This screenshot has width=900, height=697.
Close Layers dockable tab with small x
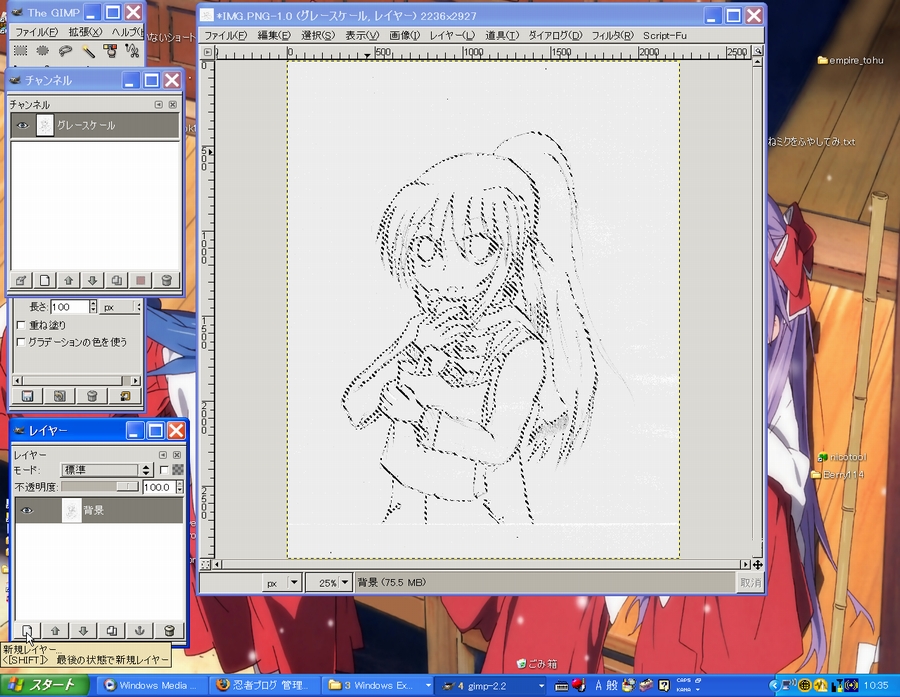(177, 455)
